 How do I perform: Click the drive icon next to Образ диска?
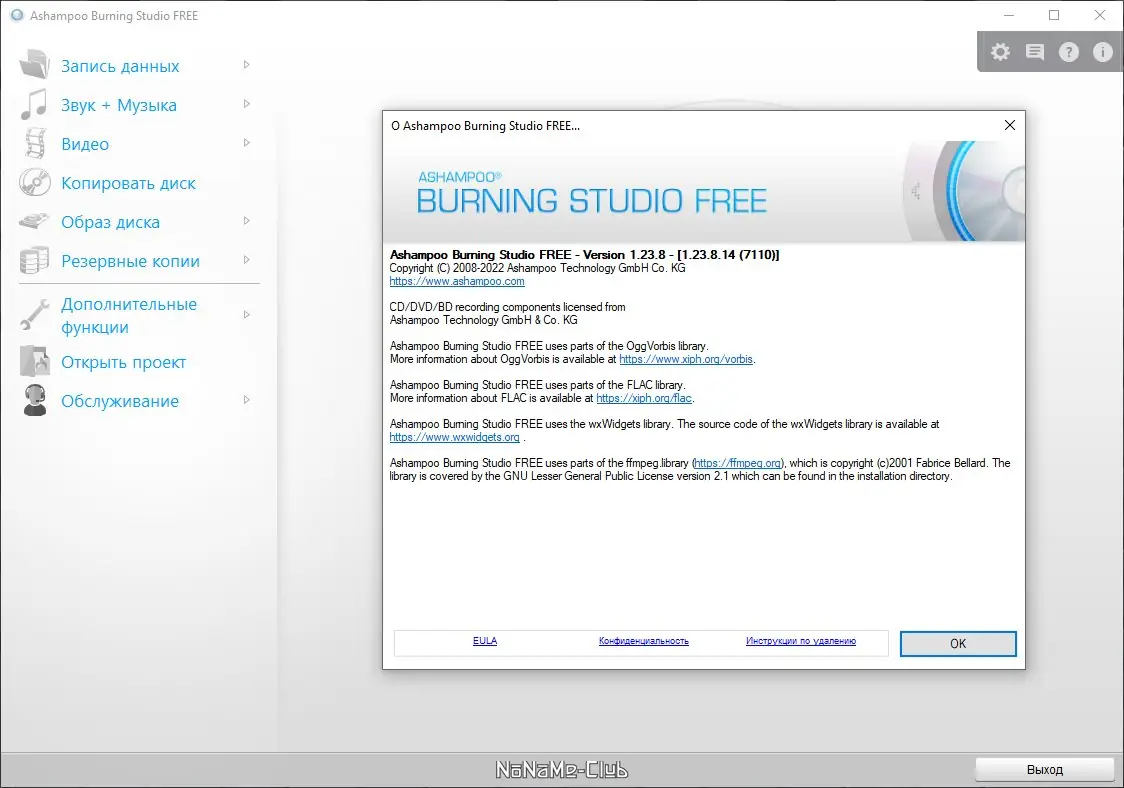(34, 221)
